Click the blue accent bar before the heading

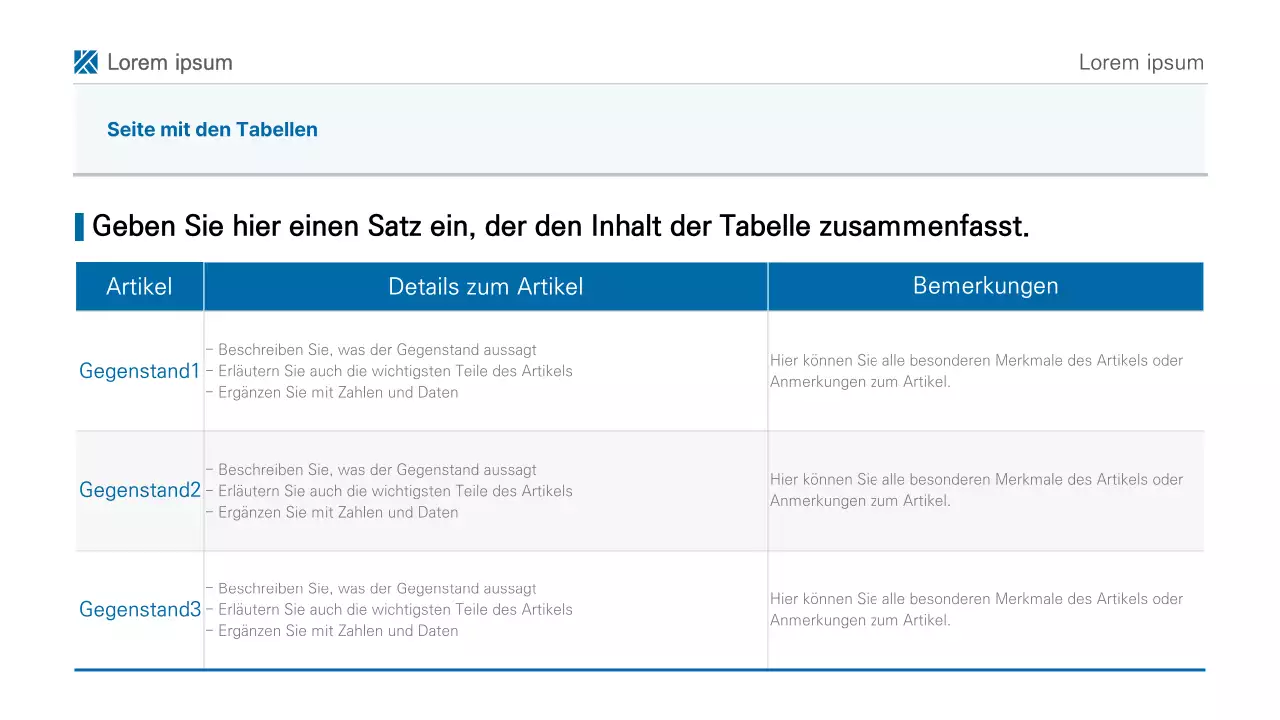click(x=80, y=226)
